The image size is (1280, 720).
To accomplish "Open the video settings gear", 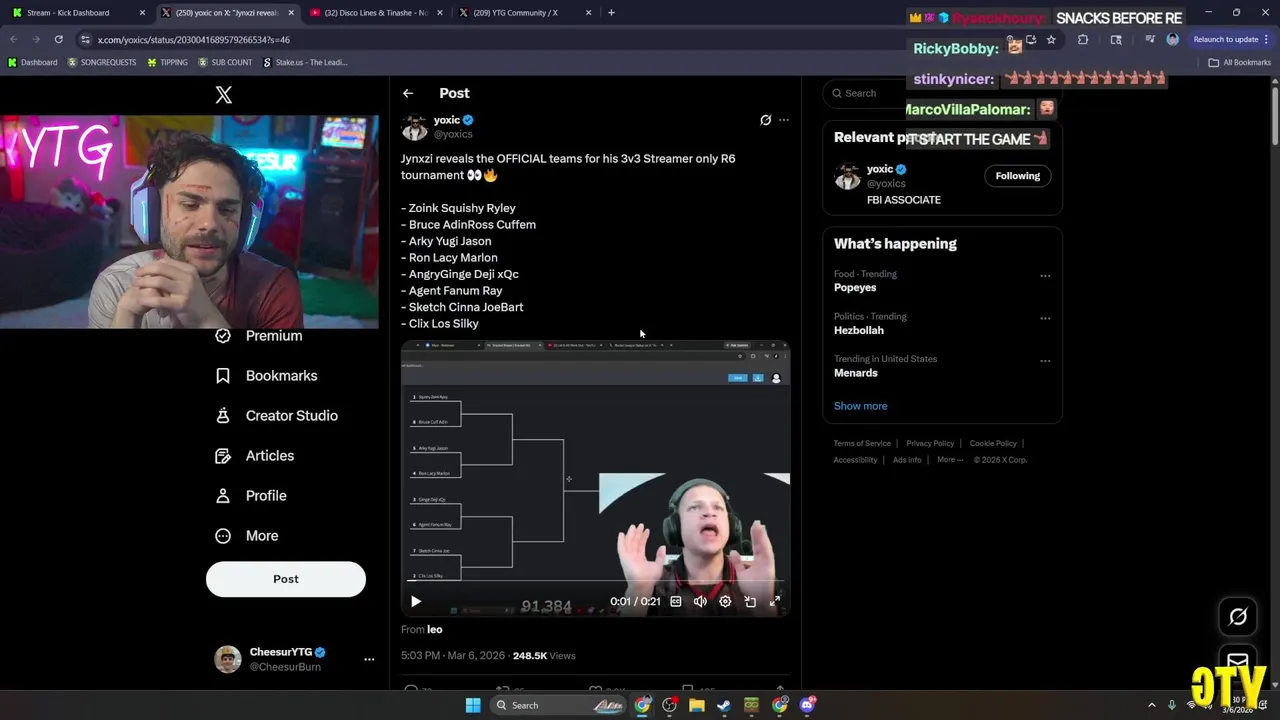I will 725,601.
